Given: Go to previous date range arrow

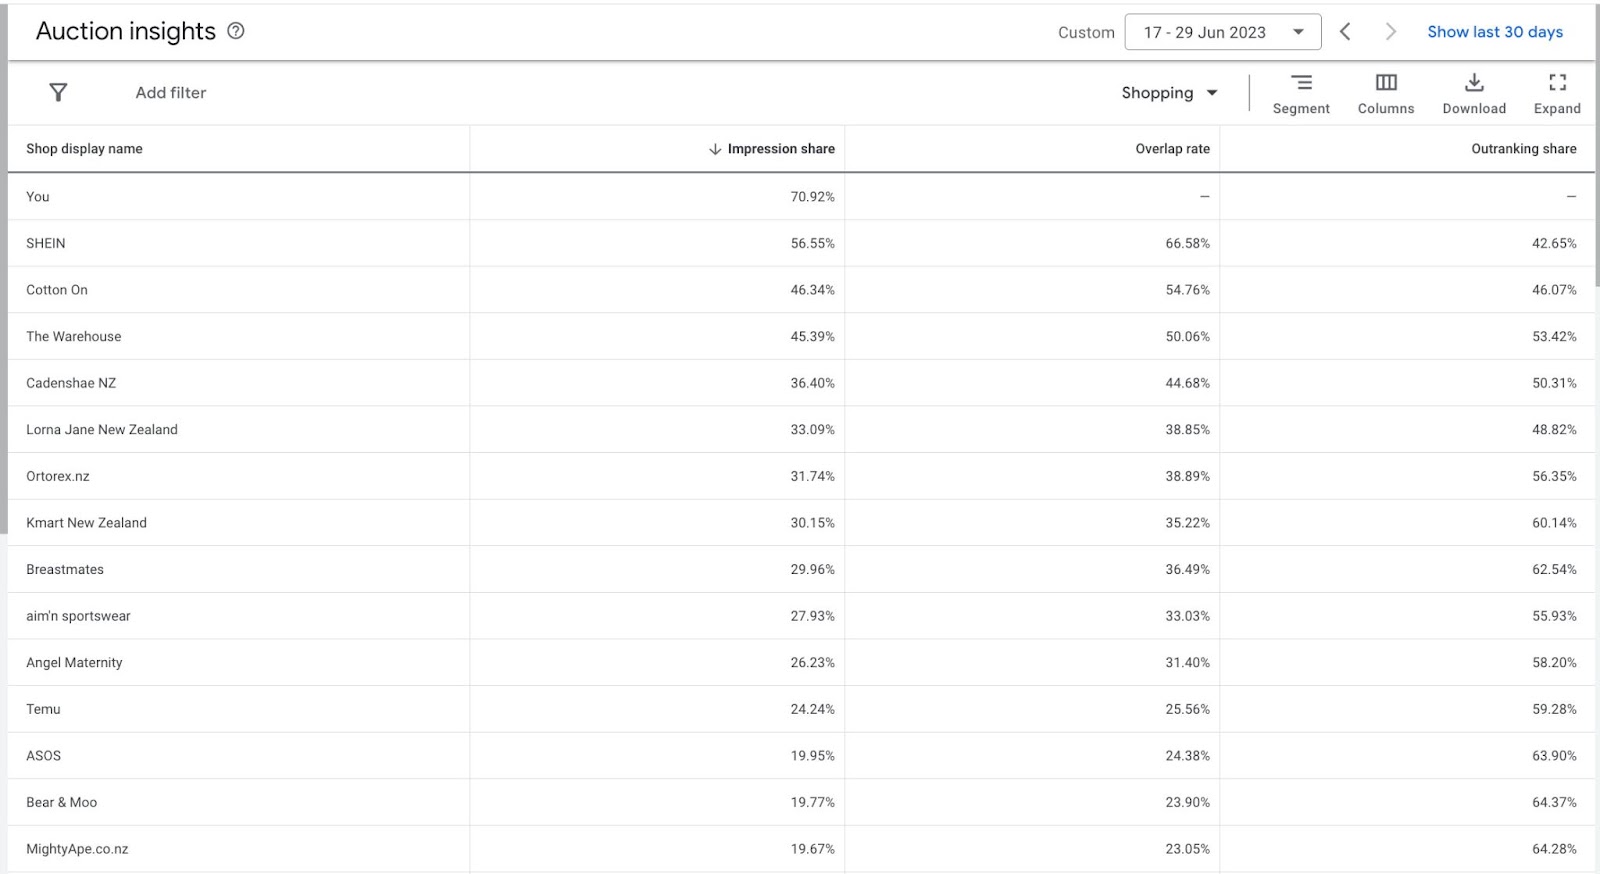Looking at the screenshot, I should (1345, 32).
